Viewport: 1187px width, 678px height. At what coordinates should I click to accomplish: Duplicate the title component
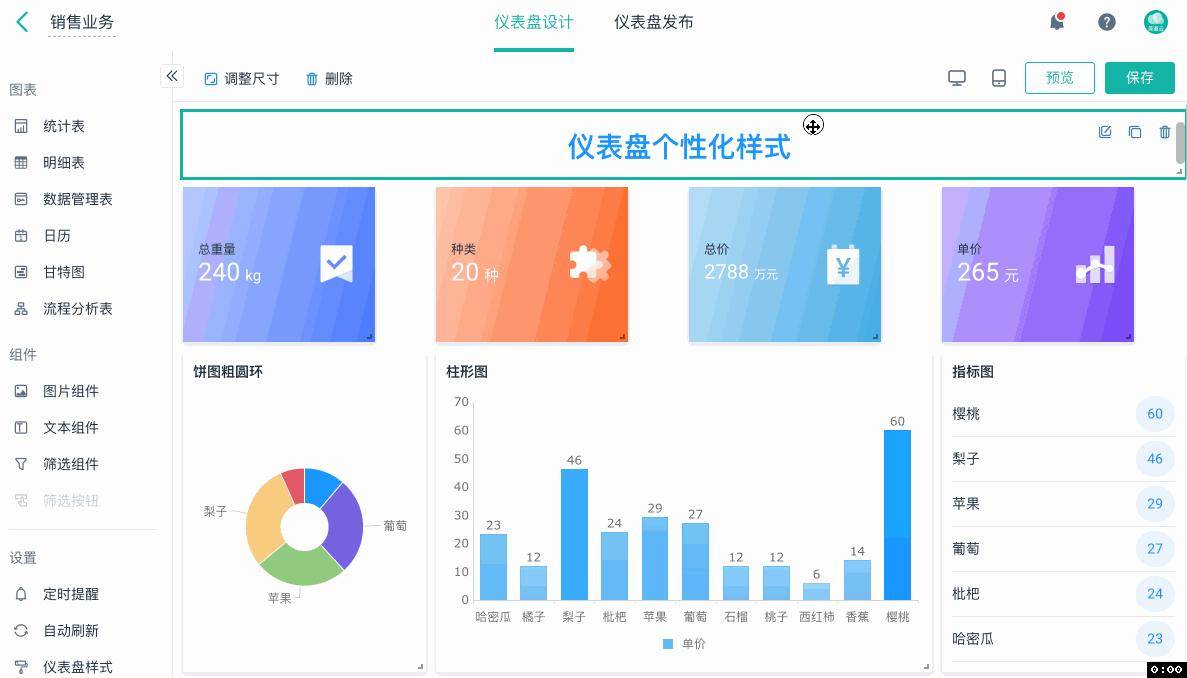(1134, 132)
